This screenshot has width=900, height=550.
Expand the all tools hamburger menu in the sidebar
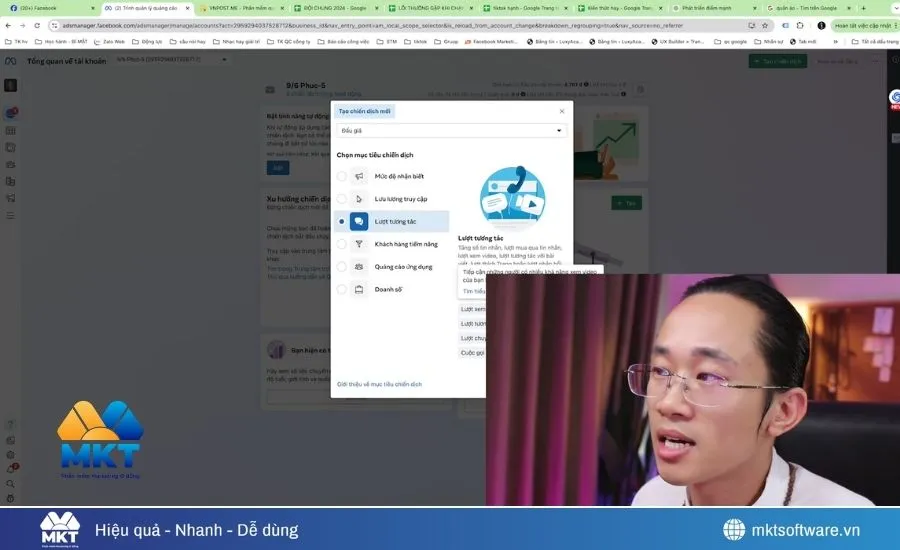10,216
